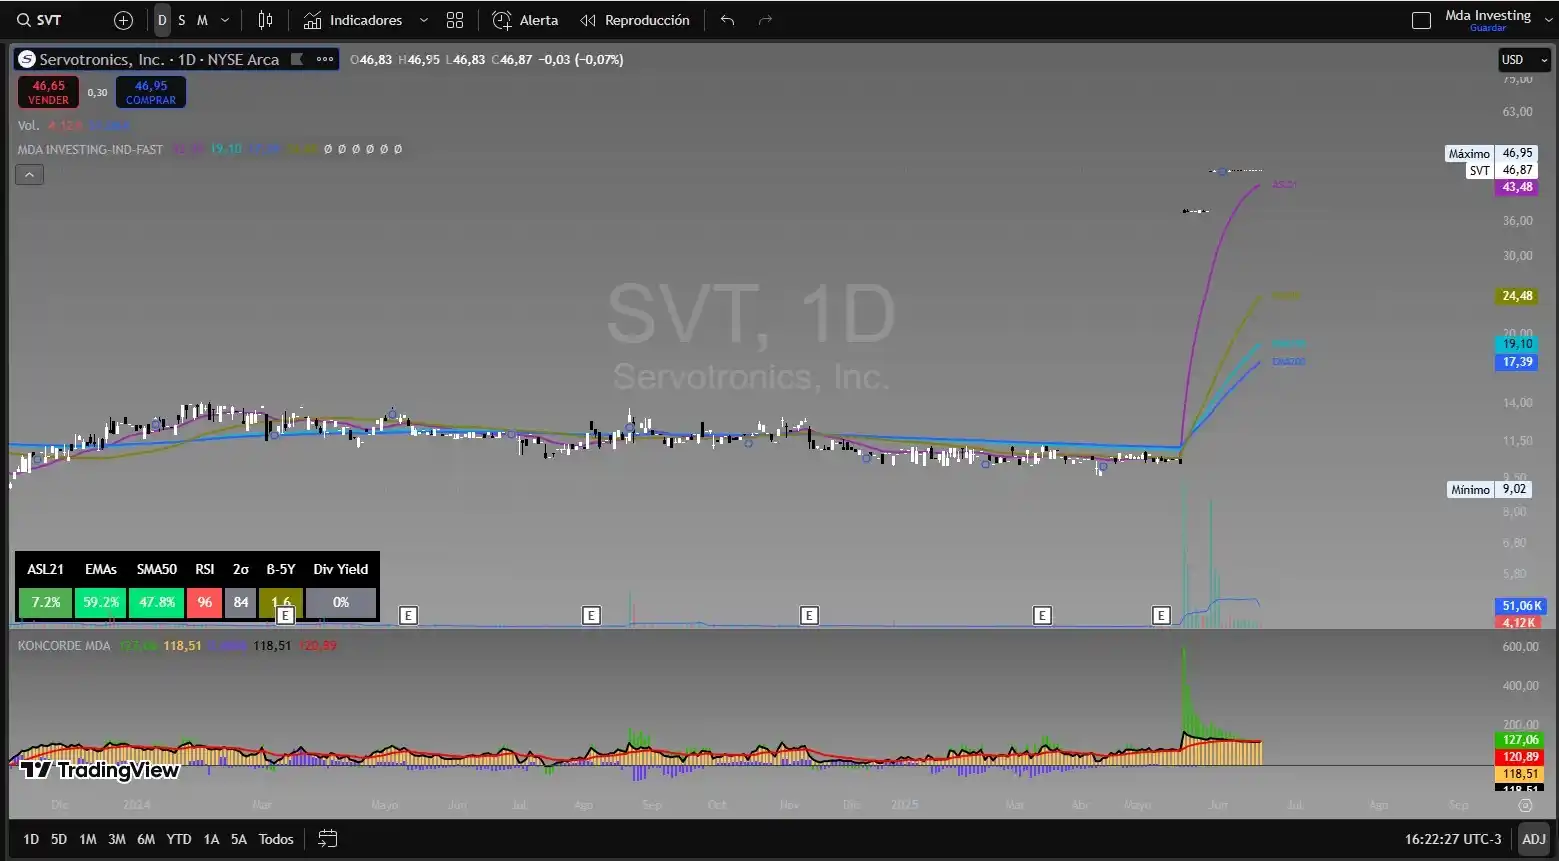Set range to 3M

[x=117, y=839]
